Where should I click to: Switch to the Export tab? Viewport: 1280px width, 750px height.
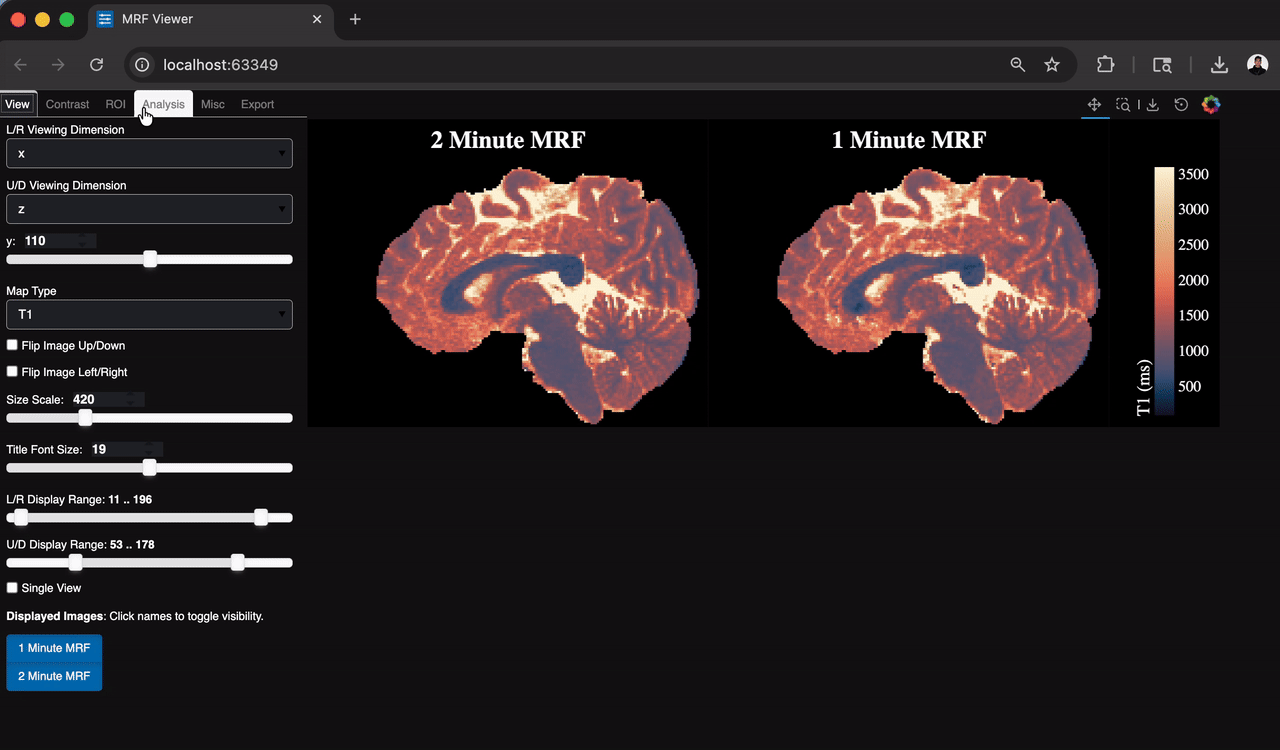[x=257, y=104]
